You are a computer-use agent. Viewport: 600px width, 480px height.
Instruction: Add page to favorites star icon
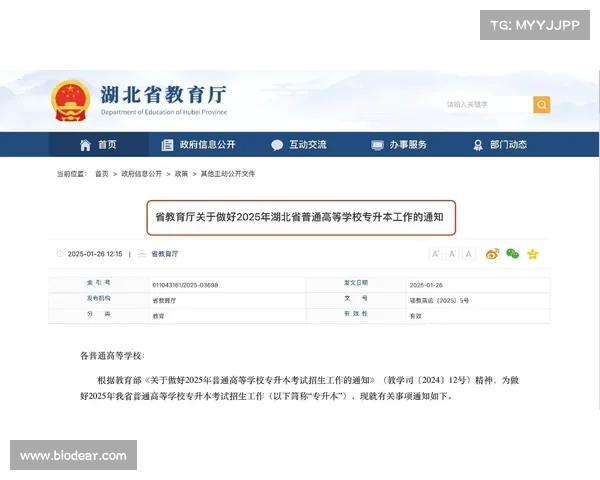tap(532, 254)
